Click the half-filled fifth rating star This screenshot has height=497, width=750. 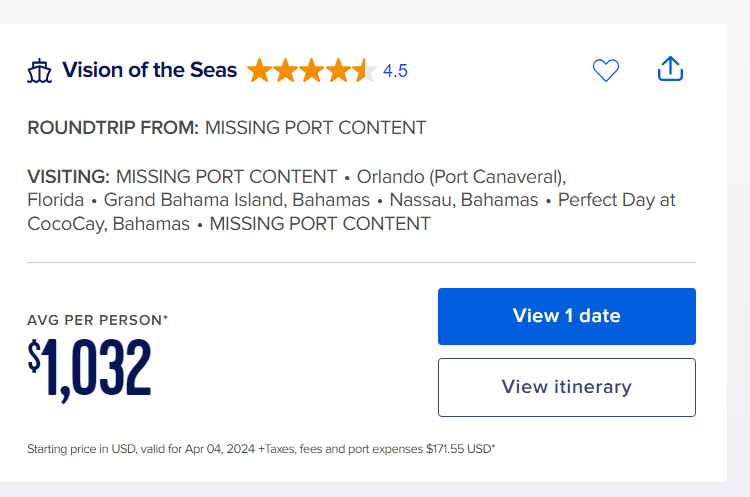pyautogui.click(x=364, y=70)
